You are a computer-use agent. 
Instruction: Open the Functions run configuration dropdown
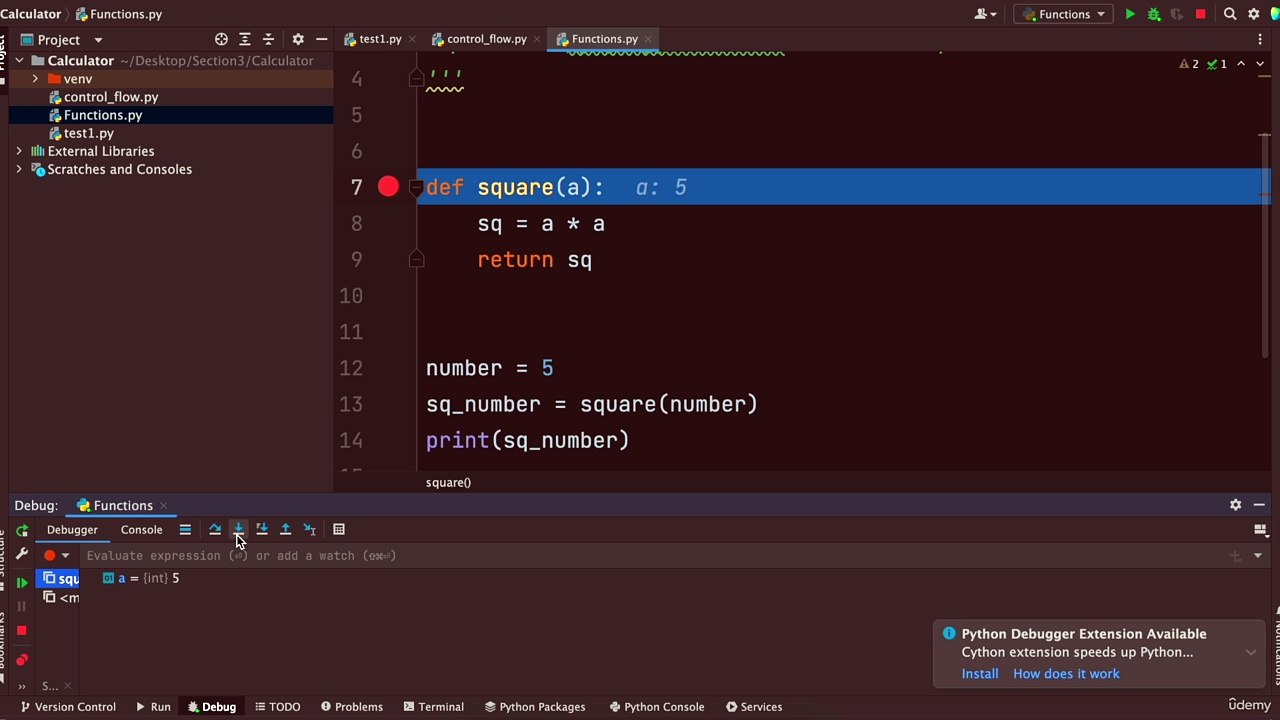pyautogui.click(x=1064, y=14)
